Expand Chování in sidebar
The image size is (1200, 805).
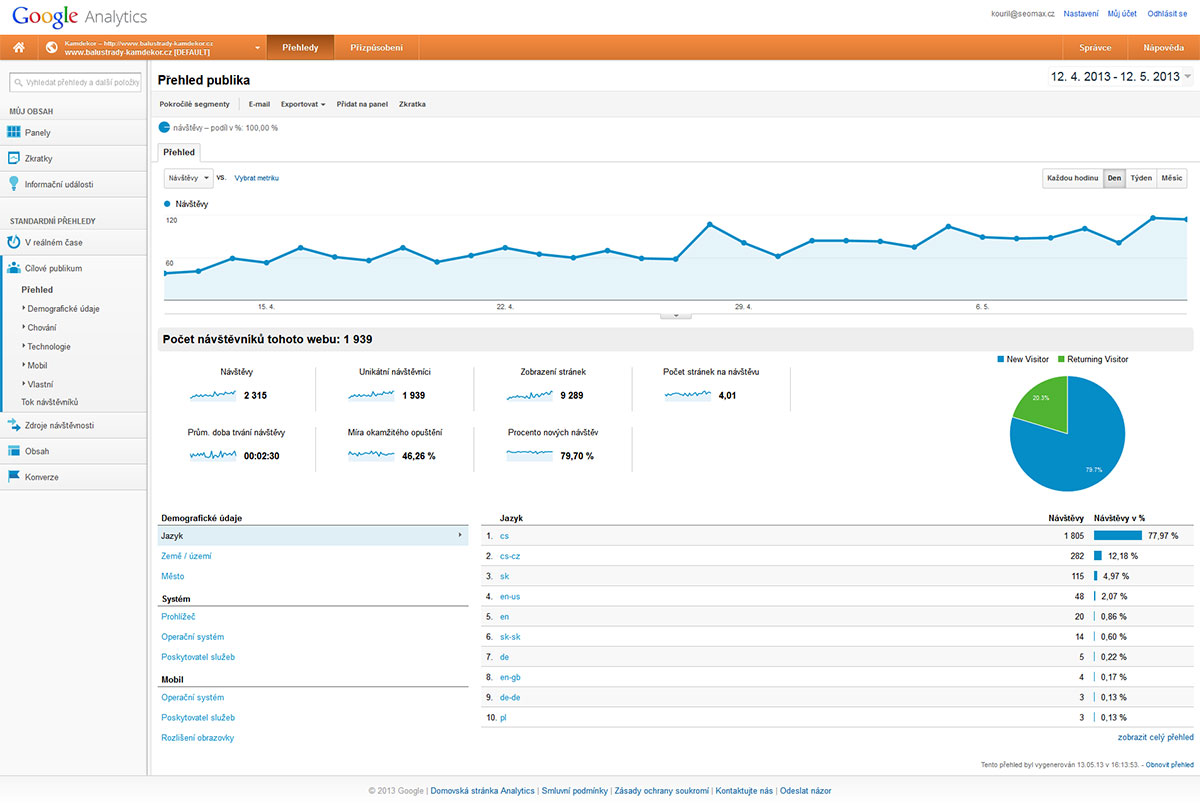pos(40,328)
